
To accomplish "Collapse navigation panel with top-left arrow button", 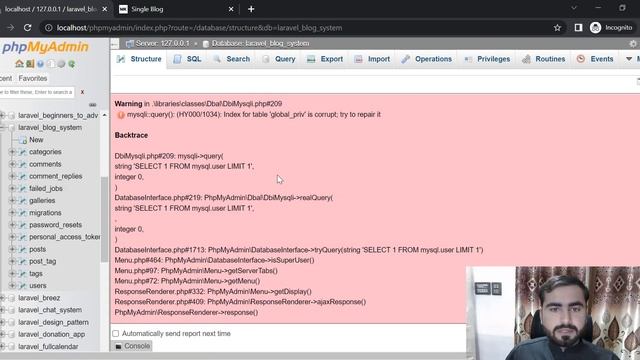I will [x=115, y=44].
